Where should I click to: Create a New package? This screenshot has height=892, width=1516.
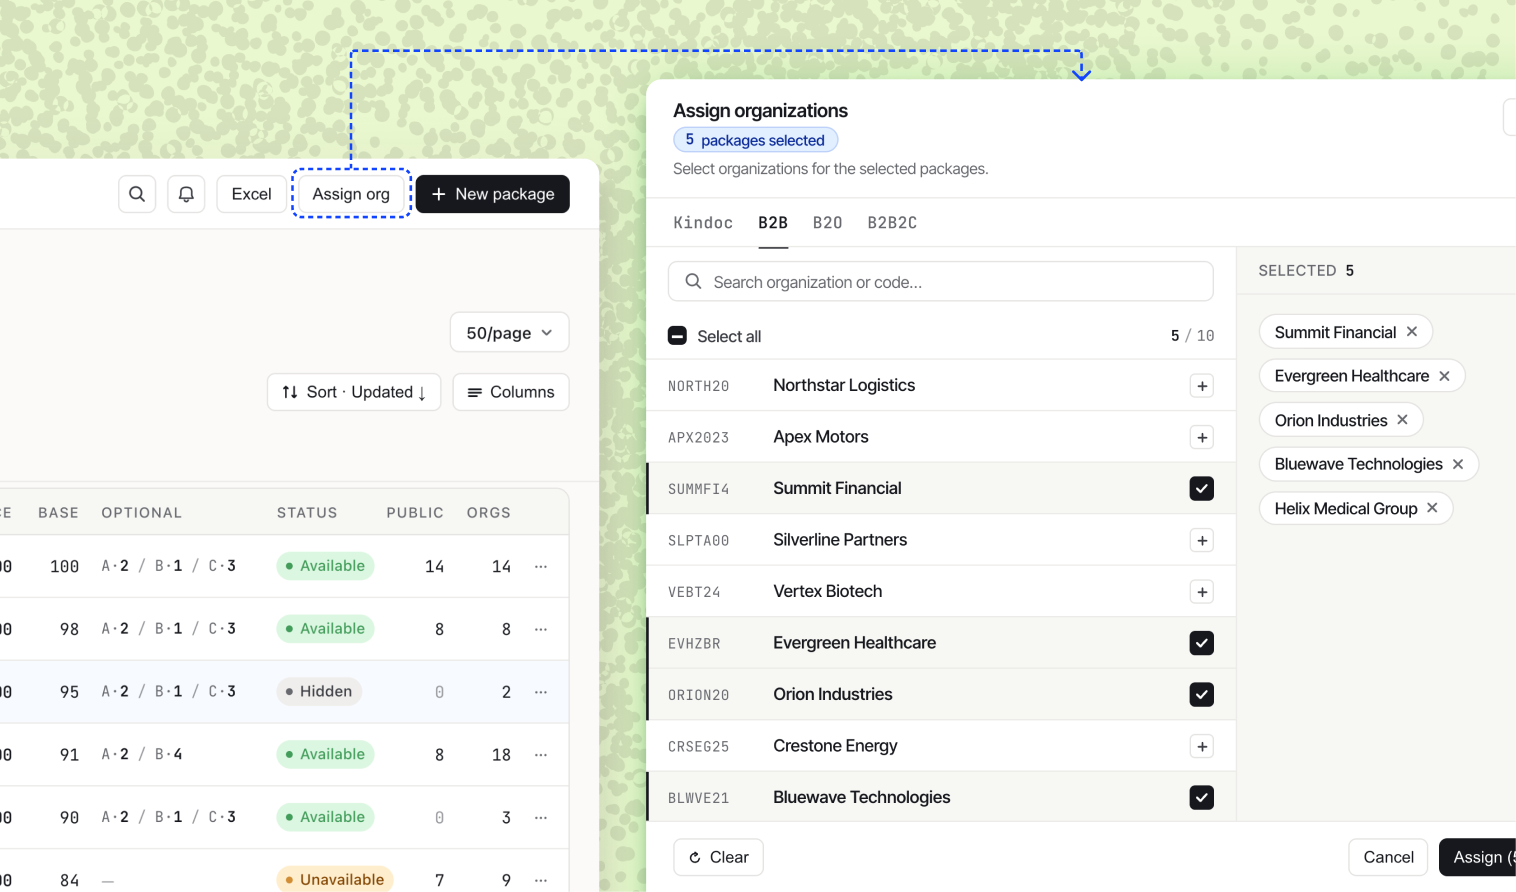coord(493,194)
